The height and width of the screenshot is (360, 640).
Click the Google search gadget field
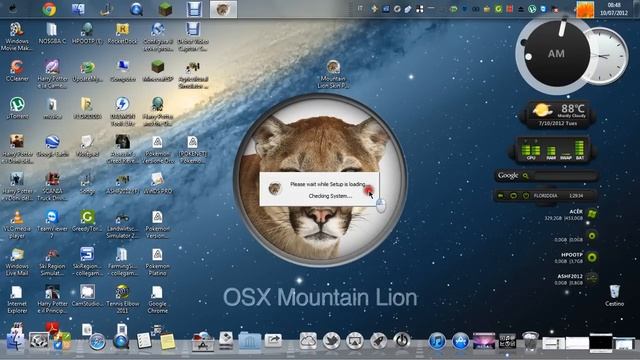[565, 176]
